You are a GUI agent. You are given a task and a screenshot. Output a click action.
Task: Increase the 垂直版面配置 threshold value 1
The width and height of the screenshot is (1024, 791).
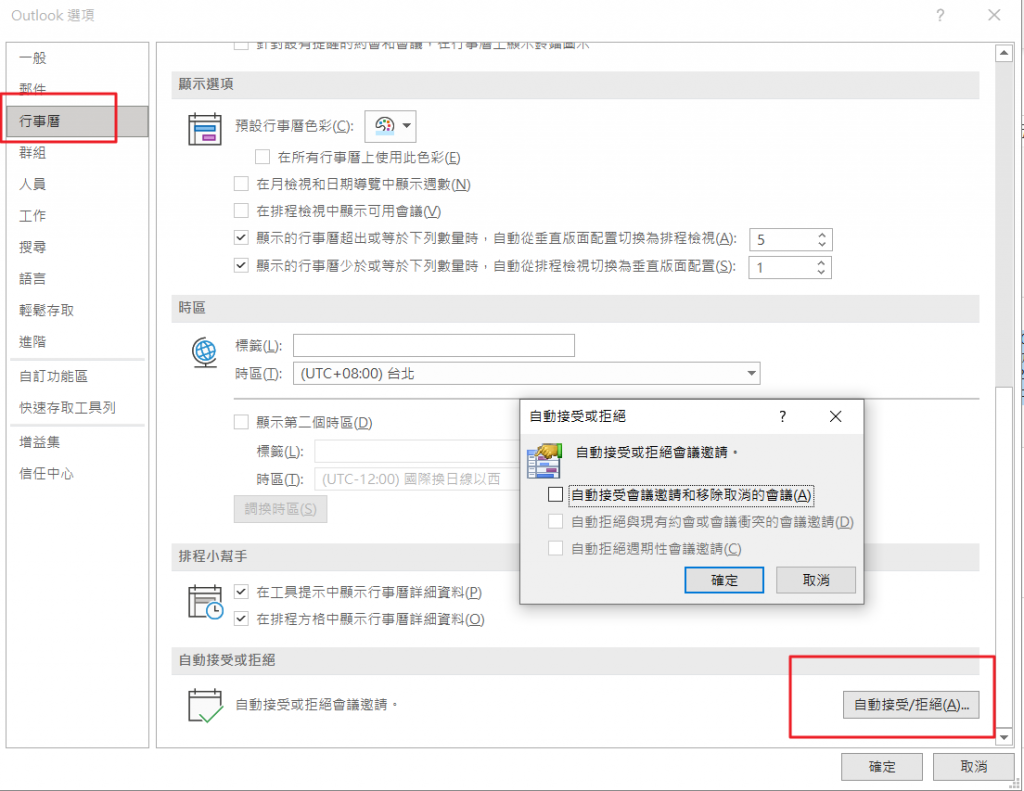(821, 263)
